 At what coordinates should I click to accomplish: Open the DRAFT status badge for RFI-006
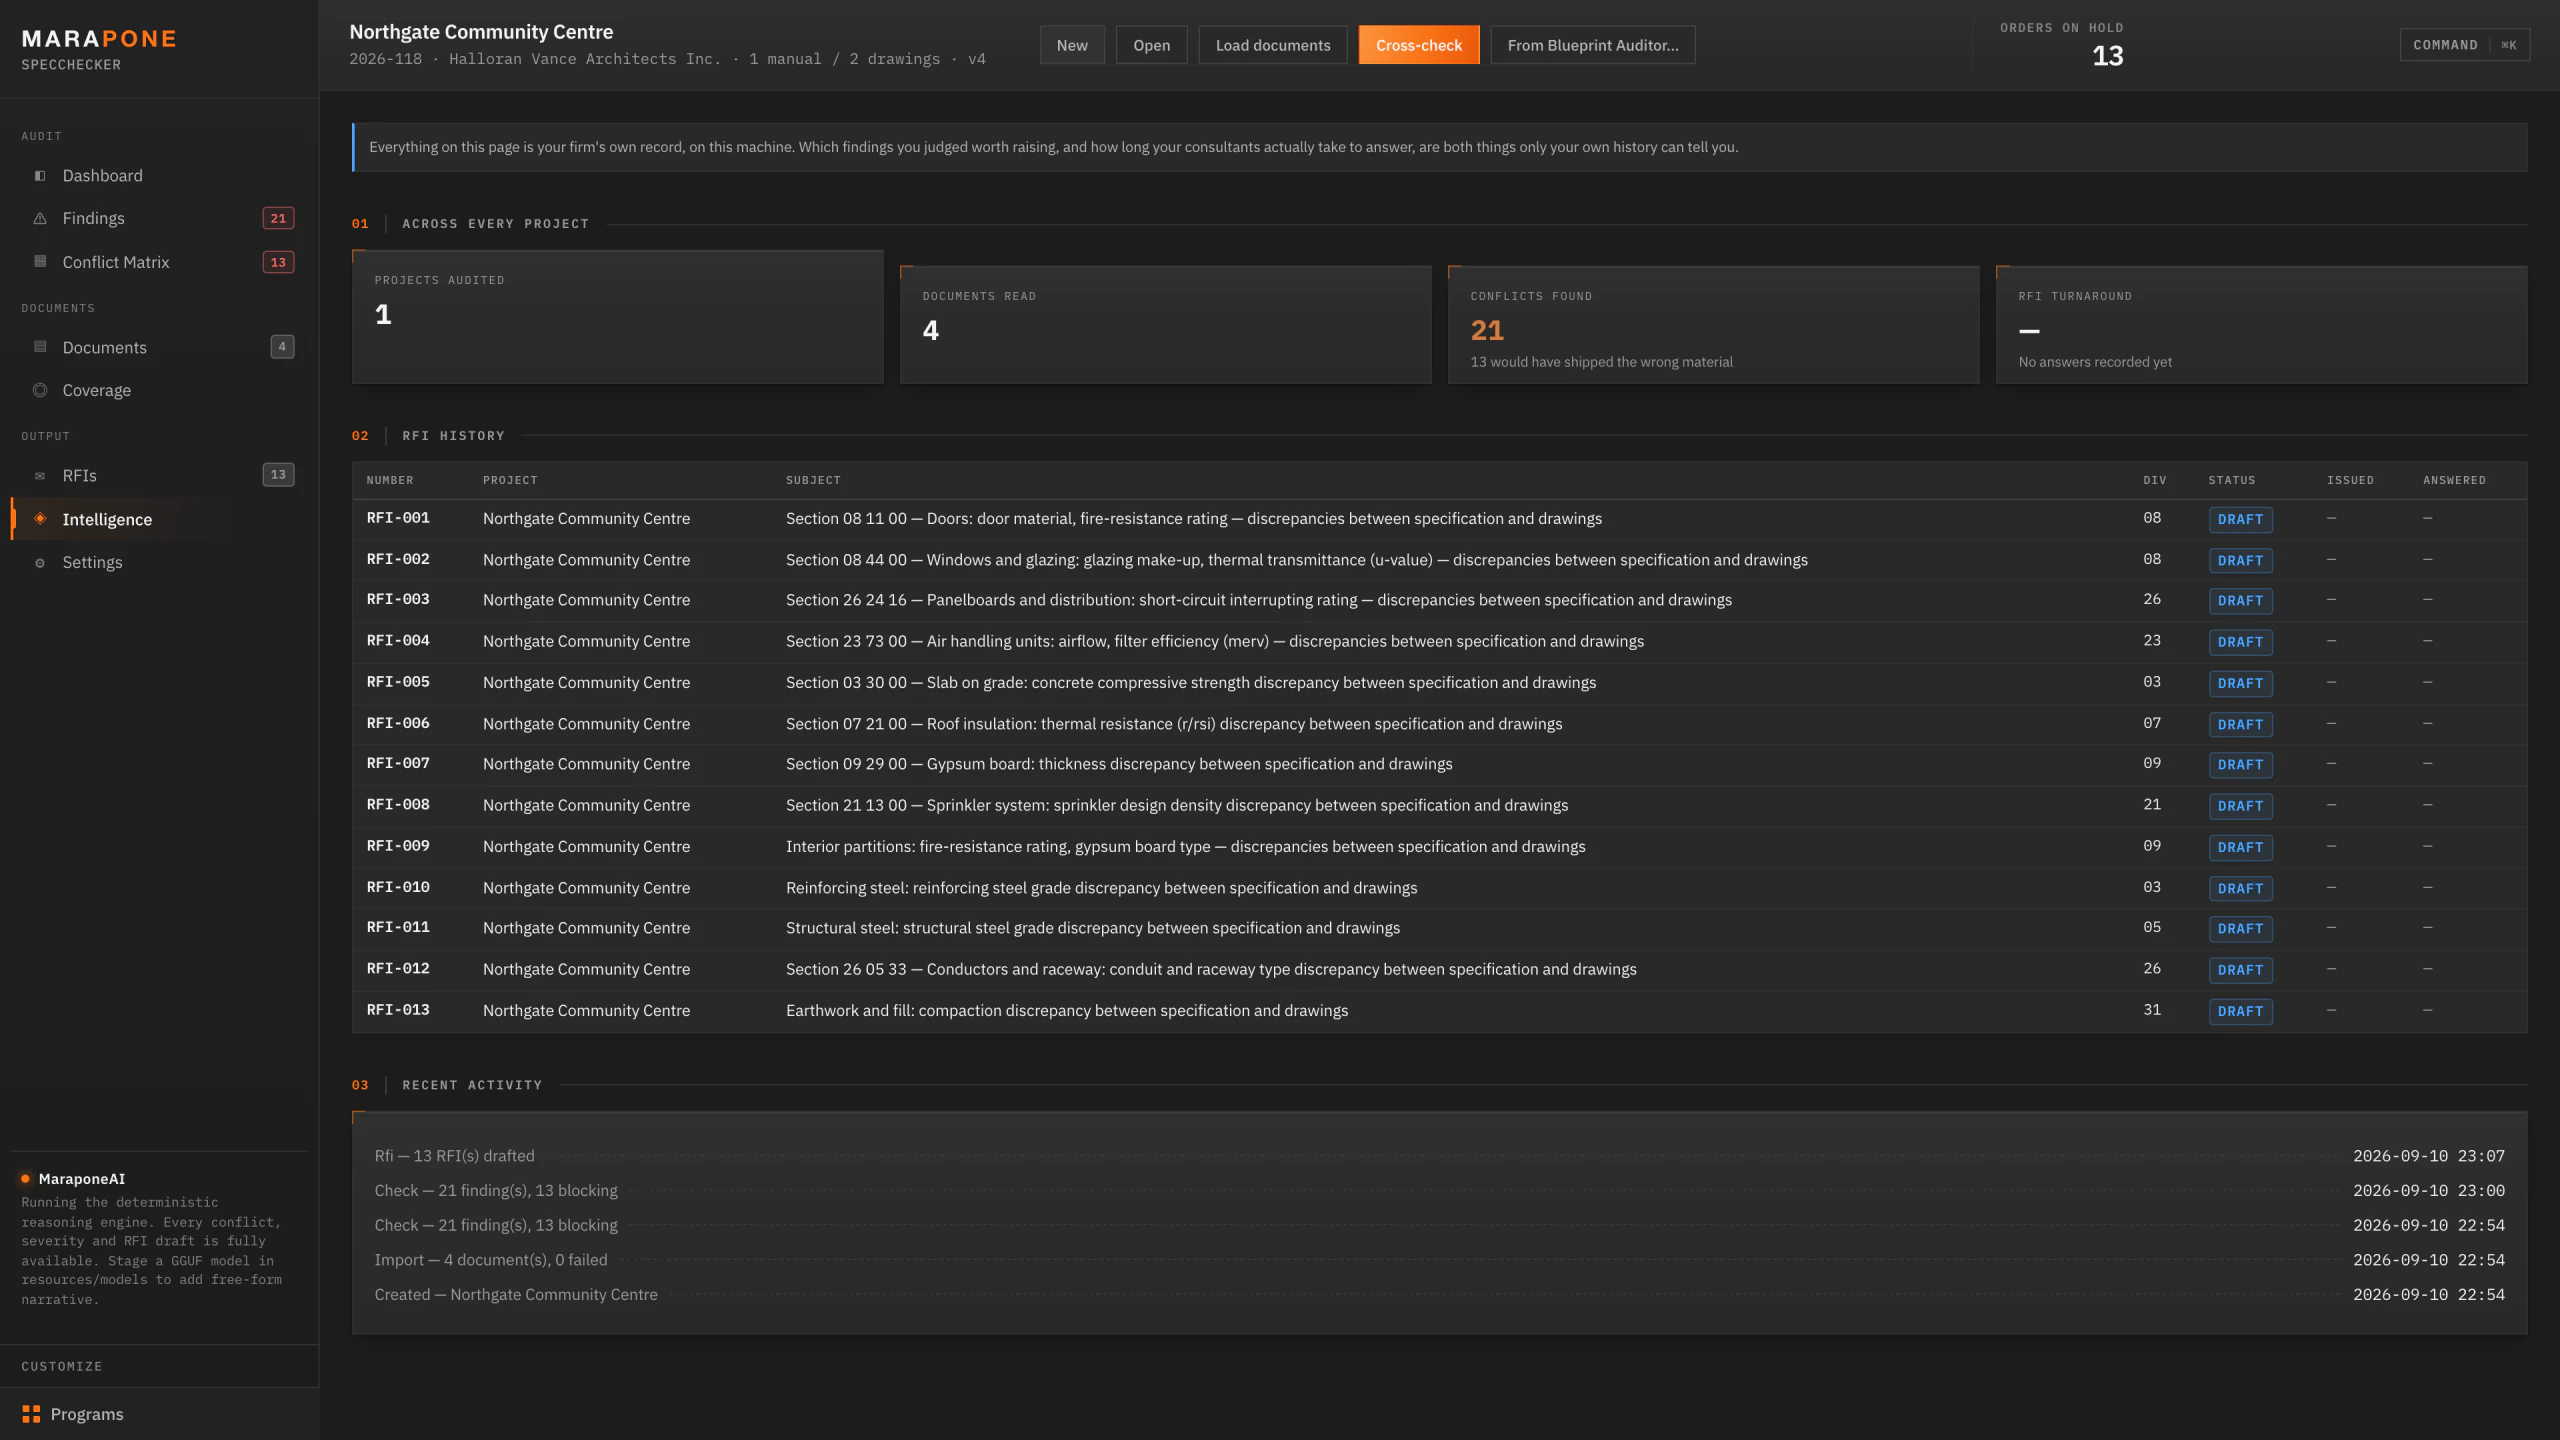[x=2240, y=724]
